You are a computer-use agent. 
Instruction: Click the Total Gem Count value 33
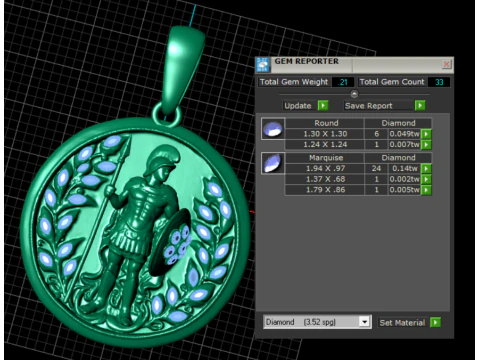(439, 82)
